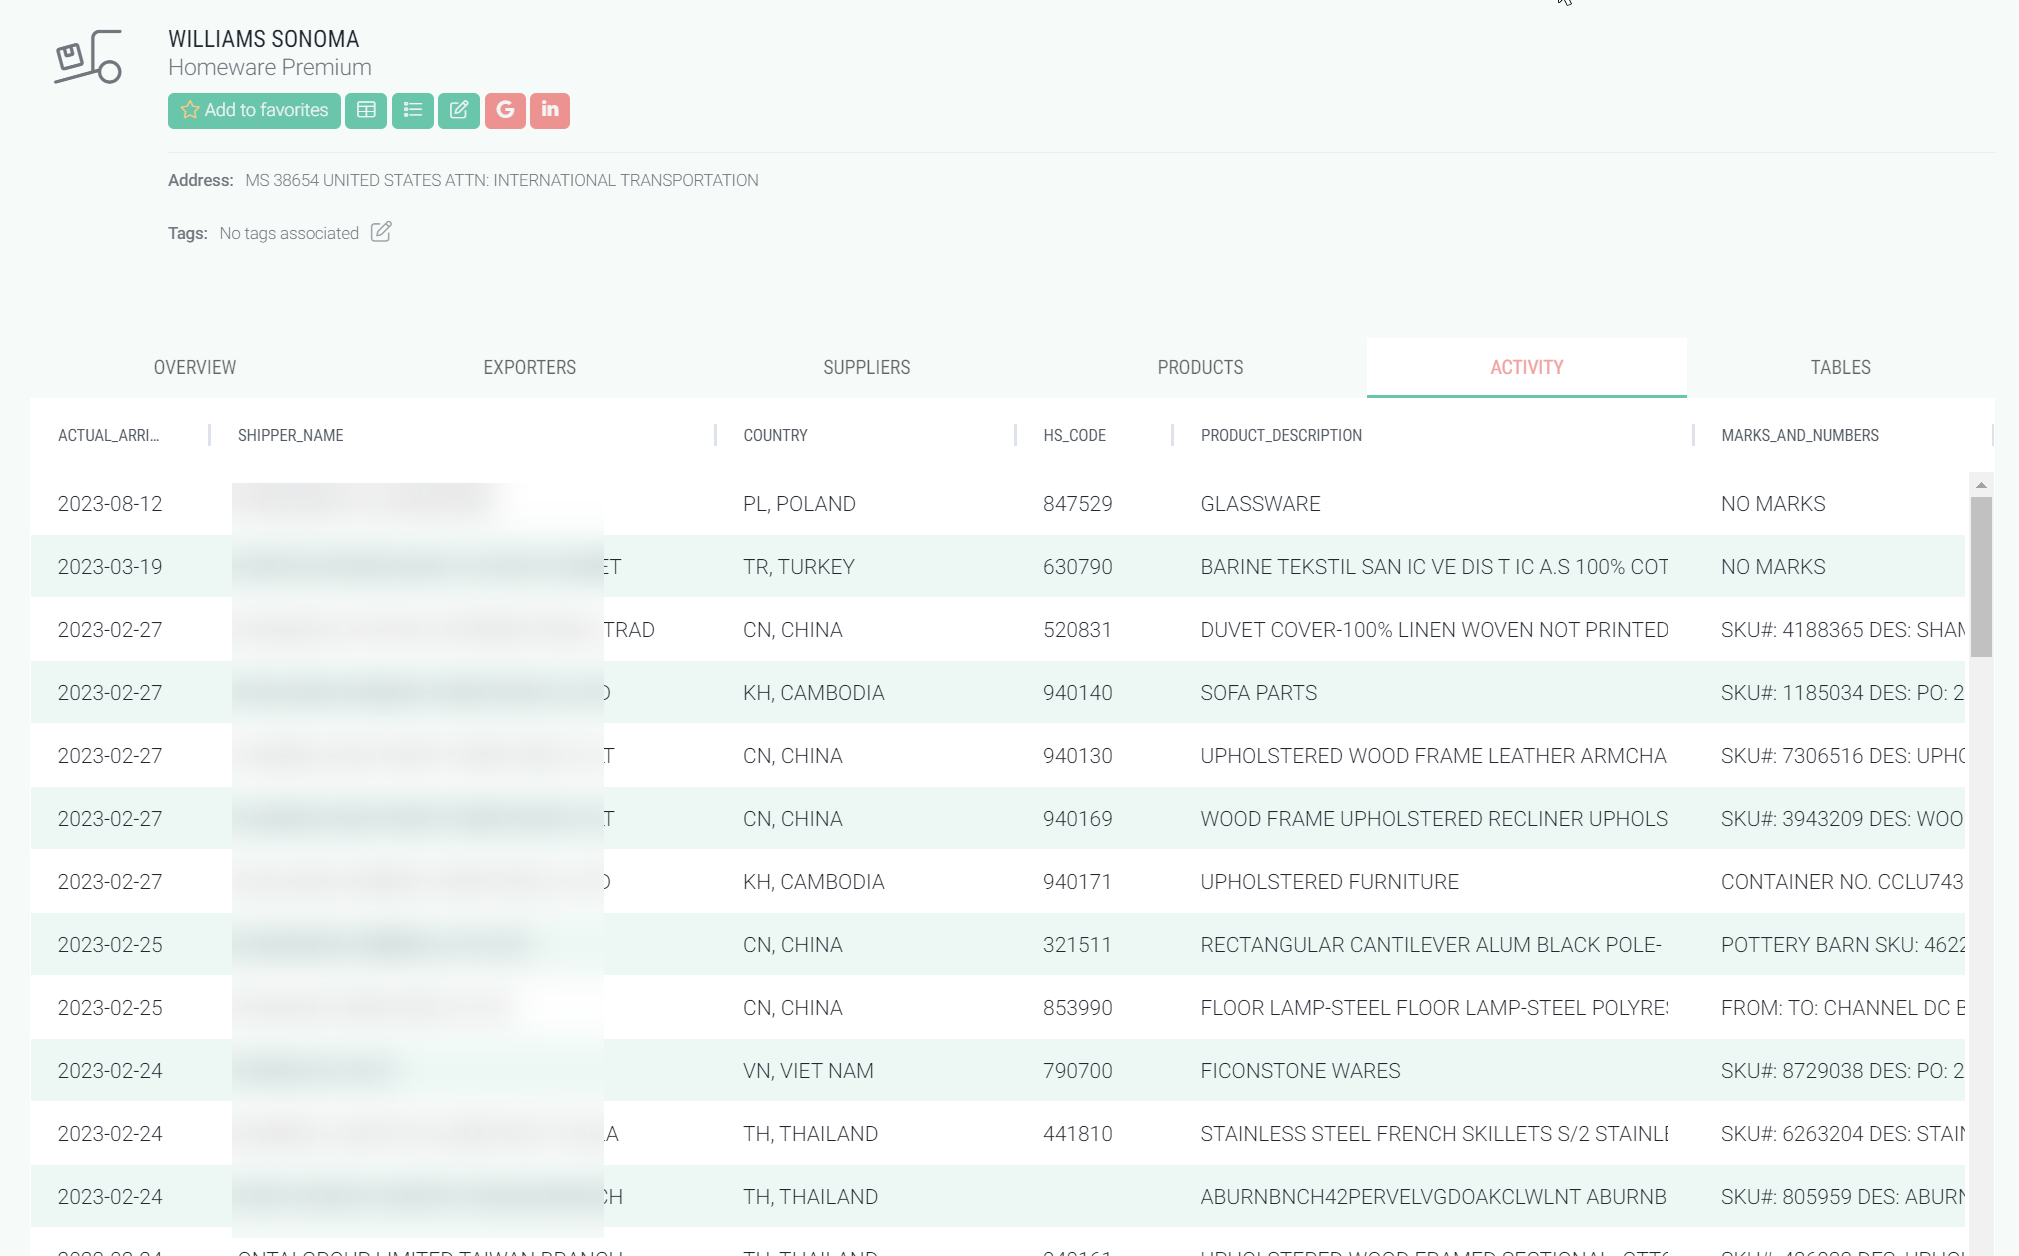
Task: Click the vertical scrollbar thumb
Action: point(1981,577)
